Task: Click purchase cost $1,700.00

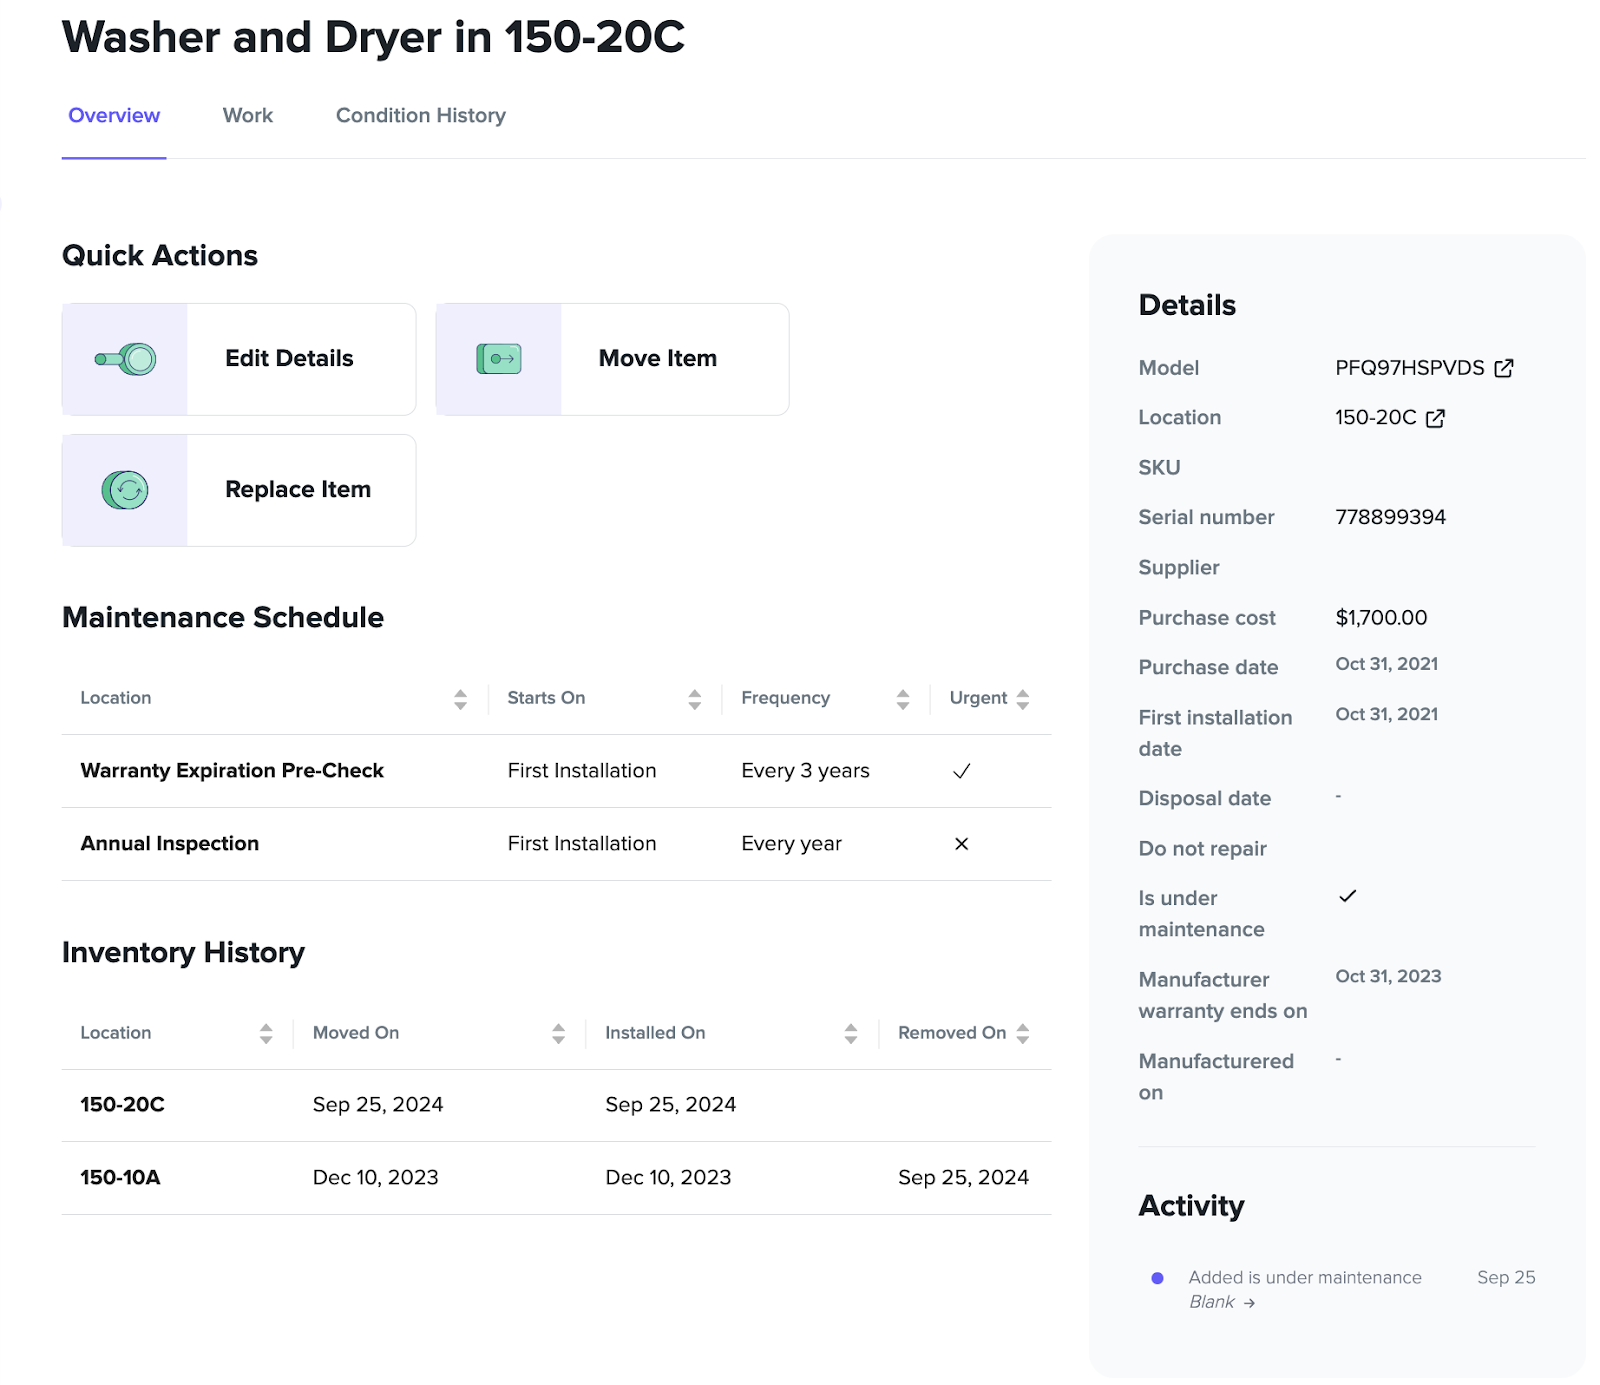Action: click(x=1381, y=618)
